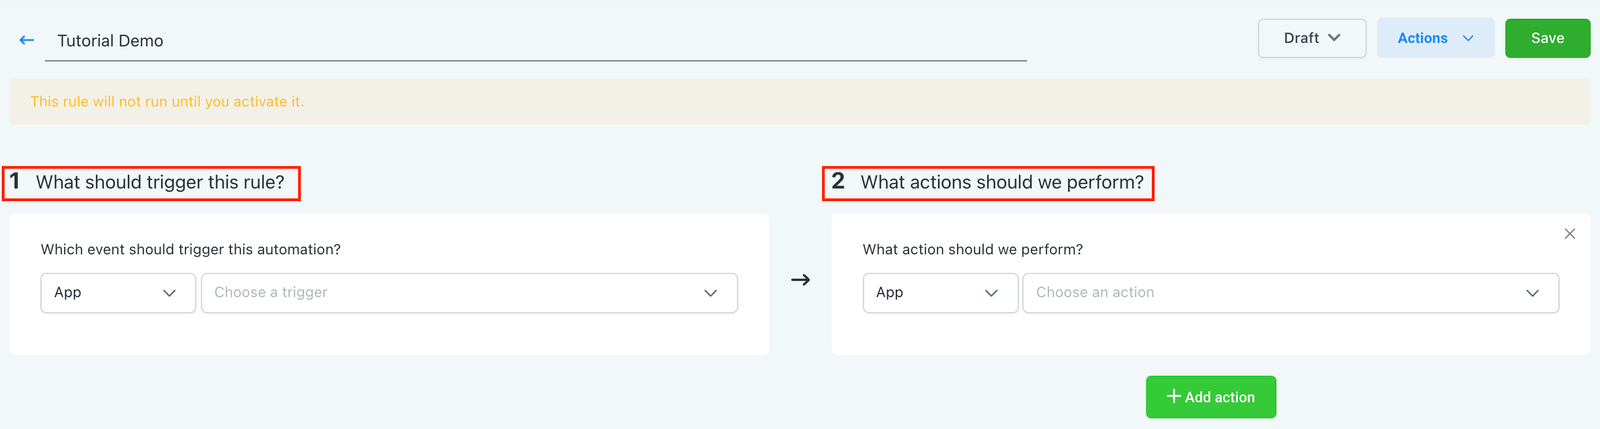Open the Actions menu
Viewport: 1600px width, 429px height.
pyautogui.click(x=1434, y=38)
